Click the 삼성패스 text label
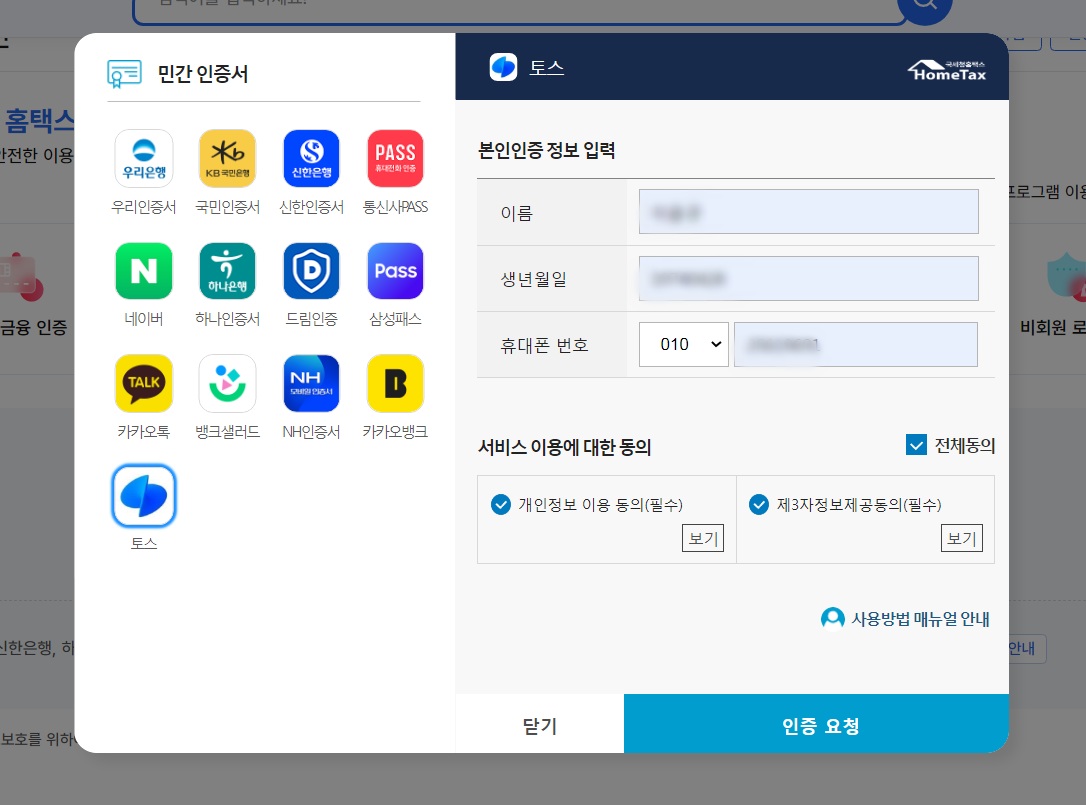Image resolution: width=1086 pixels, height=805 pixels. tap(395, 319)
